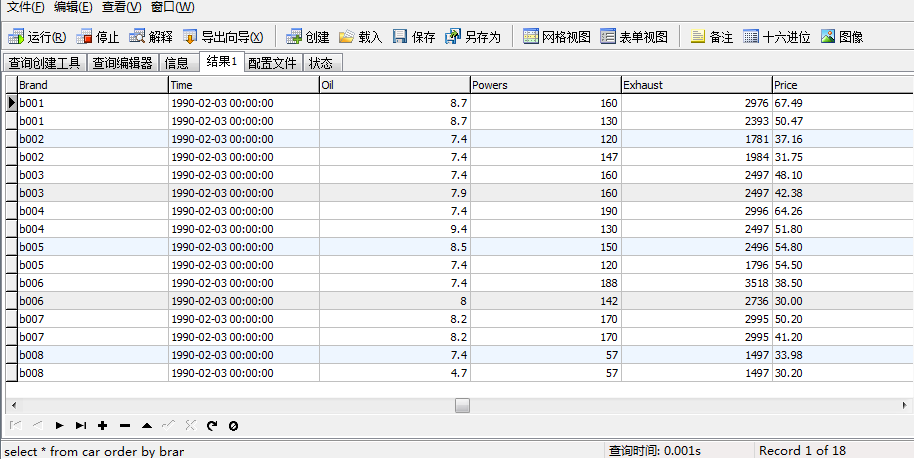Image resolution: width=914 pixels, height=459 pixels.
Task: Click the Memo (备注) icon
Action: click(698, 37)
